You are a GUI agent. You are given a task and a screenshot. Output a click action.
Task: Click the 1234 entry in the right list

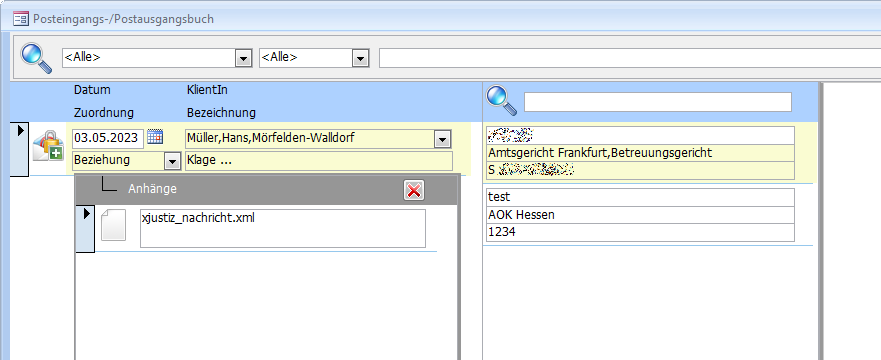click(x=640, y=233)
